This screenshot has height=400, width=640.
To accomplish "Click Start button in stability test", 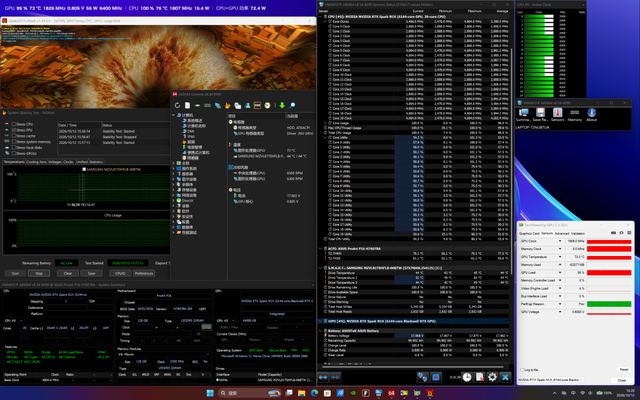I will coord(16,273).
